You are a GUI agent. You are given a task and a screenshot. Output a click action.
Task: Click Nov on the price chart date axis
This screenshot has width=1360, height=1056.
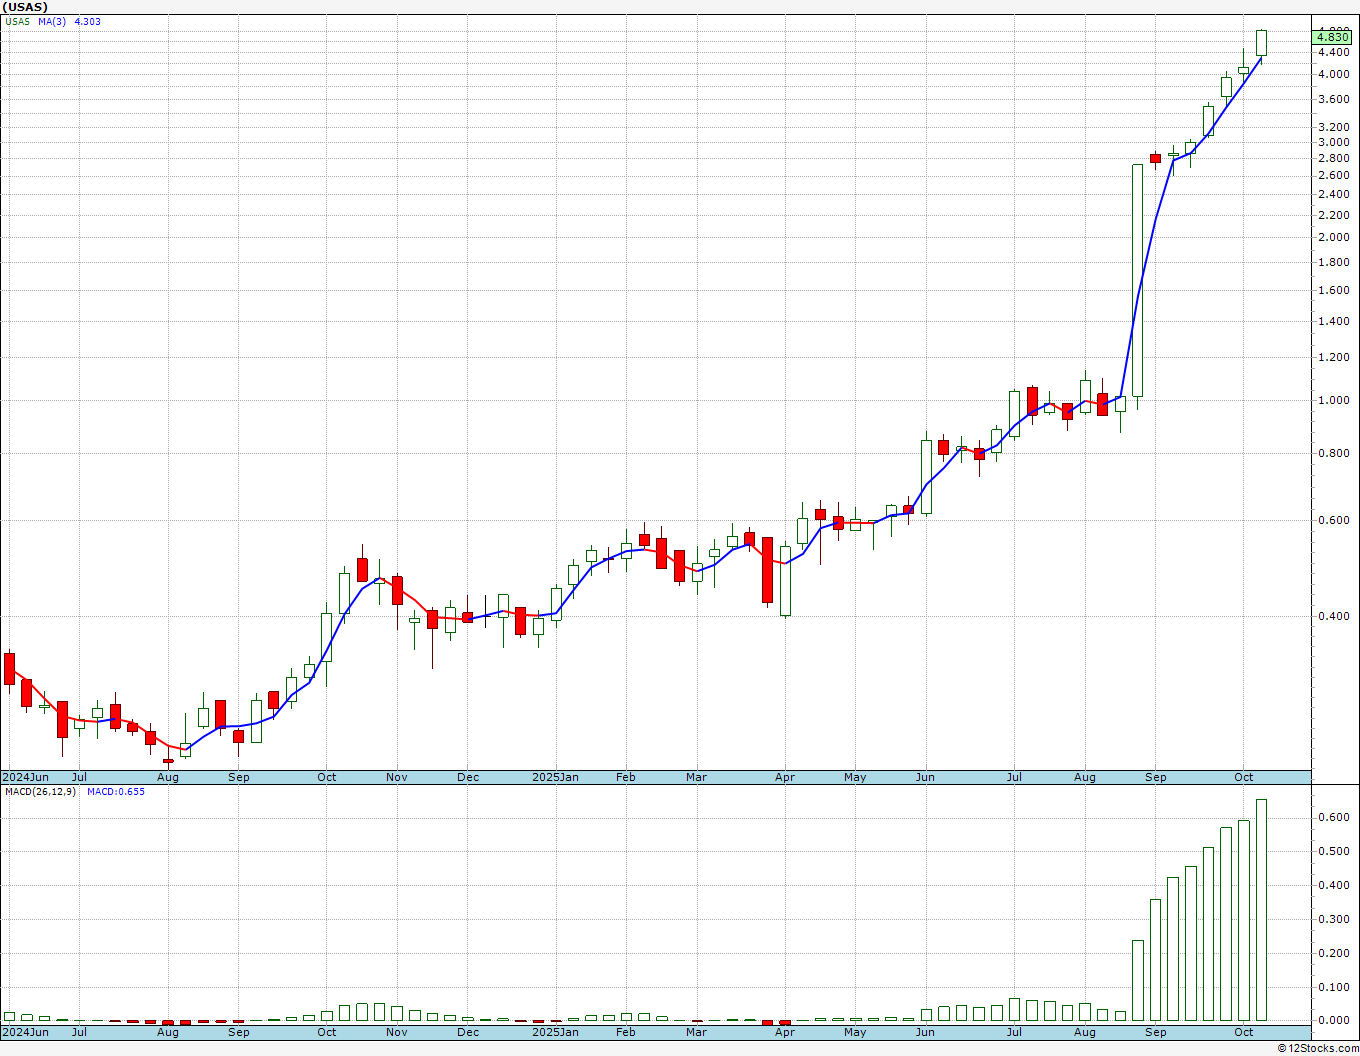[397, 777]
